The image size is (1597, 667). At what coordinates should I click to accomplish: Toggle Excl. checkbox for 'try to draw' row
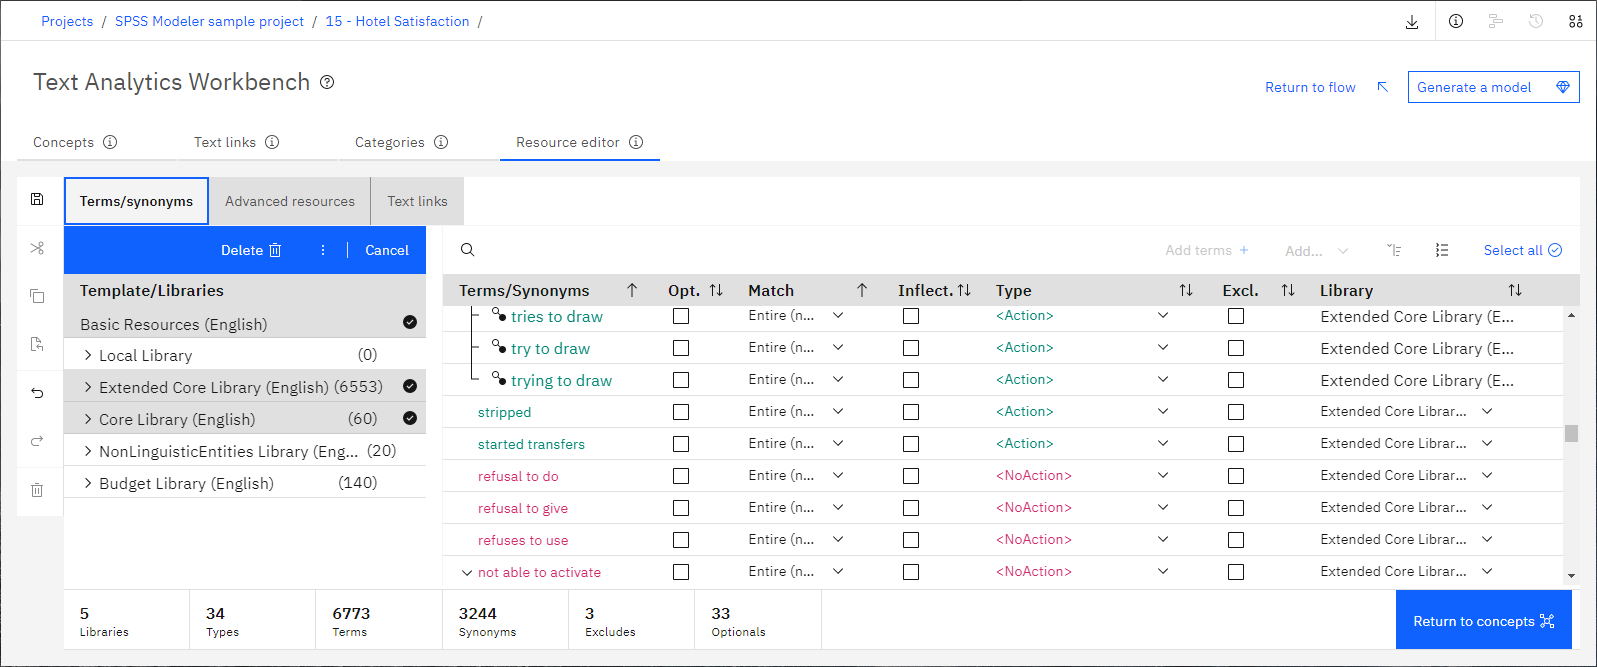(1236, 348)
